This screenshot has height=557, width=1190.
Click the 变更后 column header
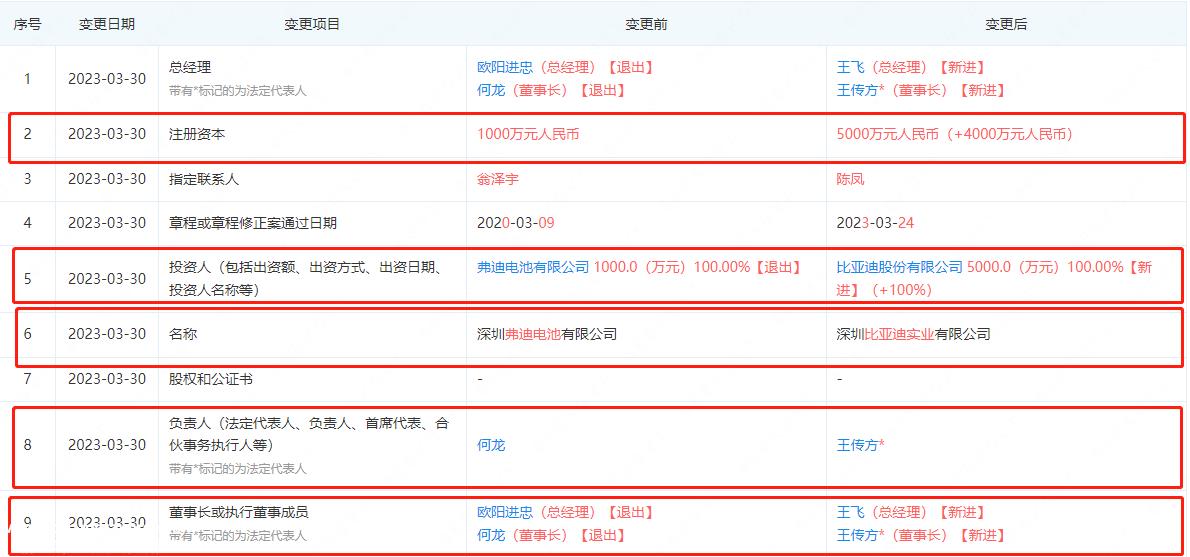(x=1006, y=24)
